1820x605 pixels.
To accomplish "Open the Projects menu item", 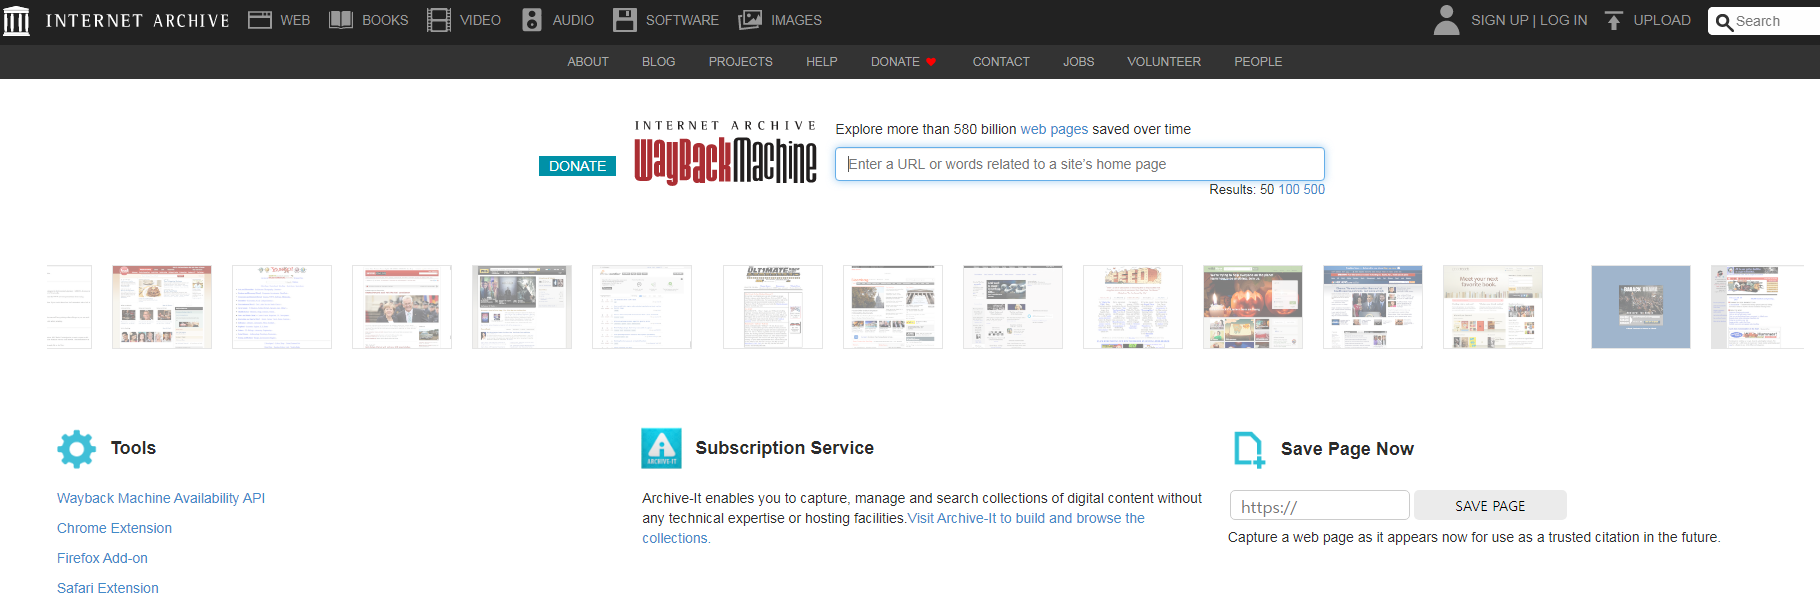I will [741, 62].
